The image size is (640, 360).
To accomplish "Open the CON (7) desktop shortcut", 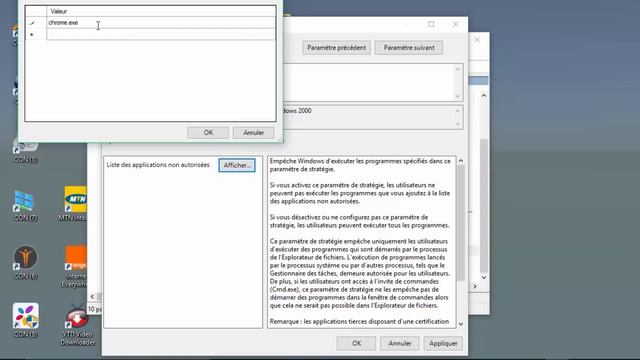I will [x=25, y=206].
